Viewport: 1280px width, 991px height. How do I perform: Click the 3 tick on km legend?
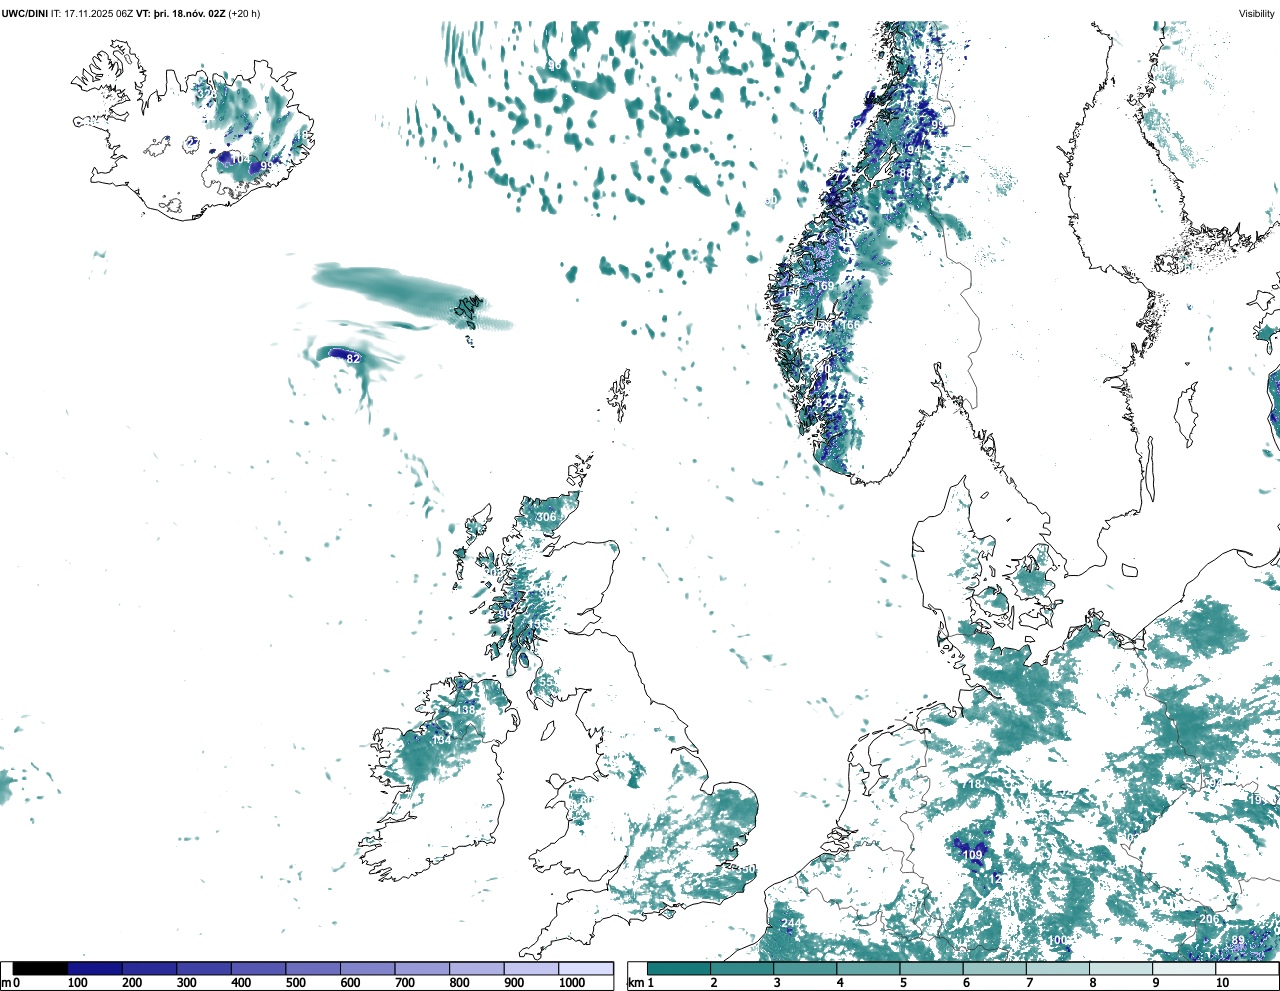(x=777, y=983)
